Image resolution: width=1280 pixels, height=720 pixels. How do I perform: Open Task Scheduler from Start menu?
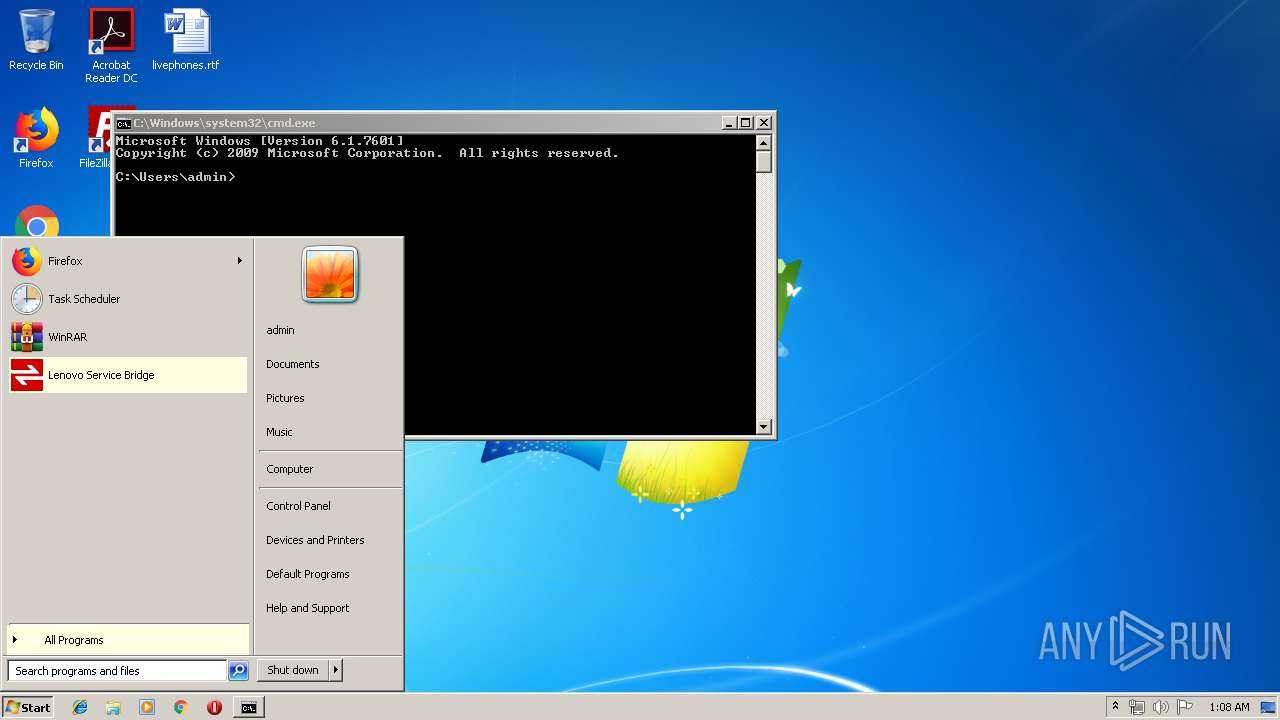click(128, 299)
